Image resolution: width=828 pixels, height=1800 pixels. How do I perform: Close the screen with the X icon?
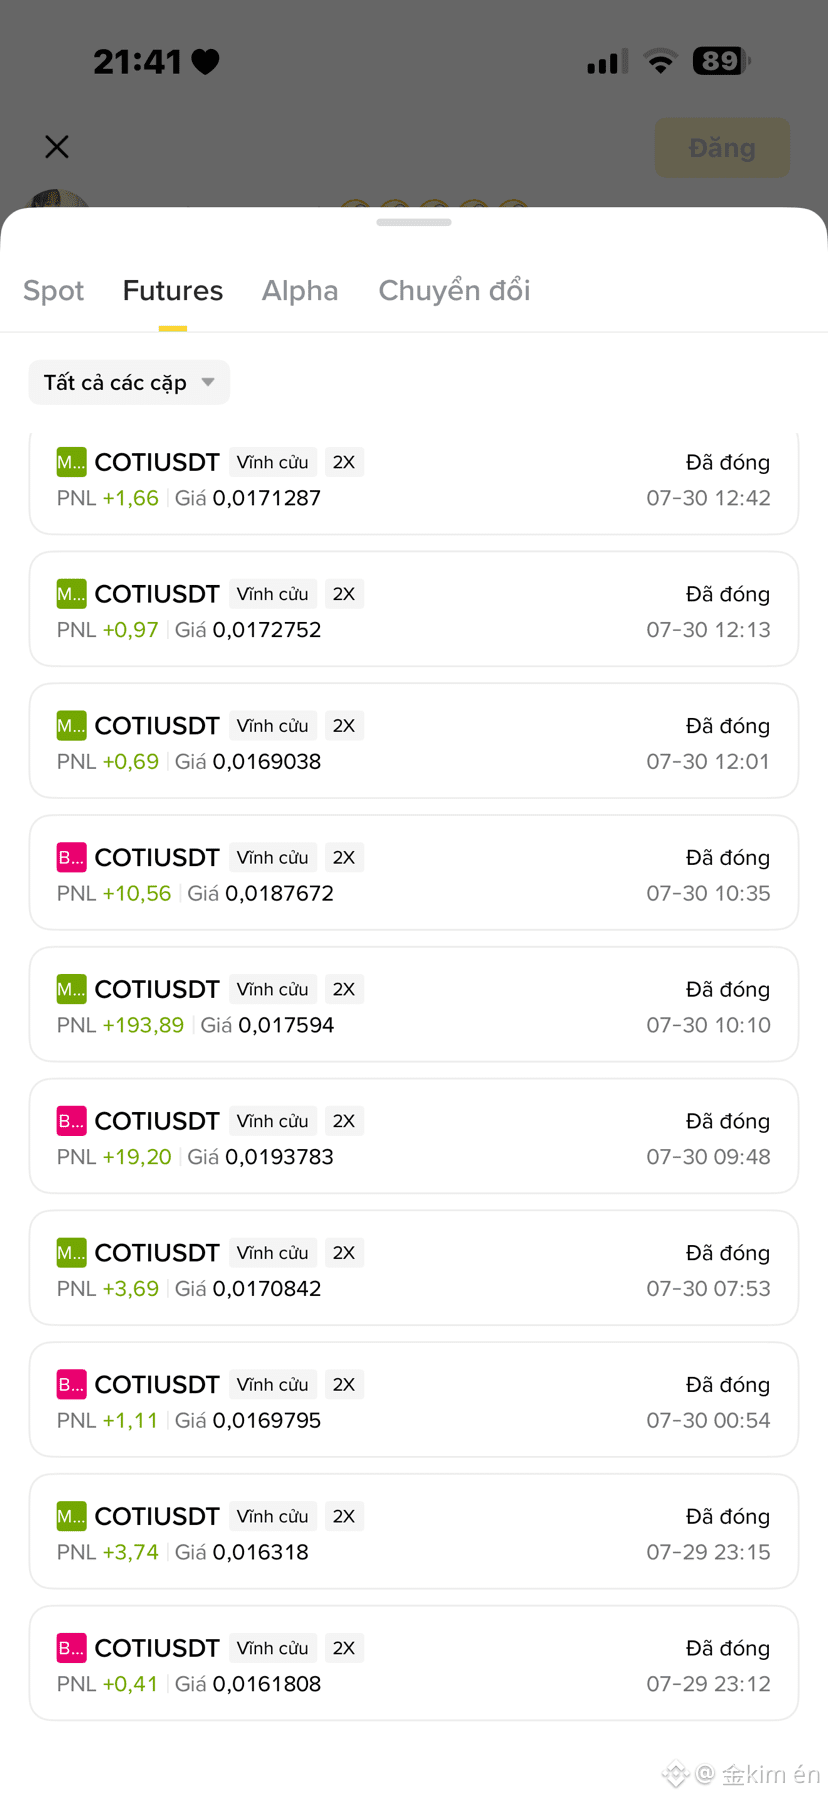click(x=57, y=147)
